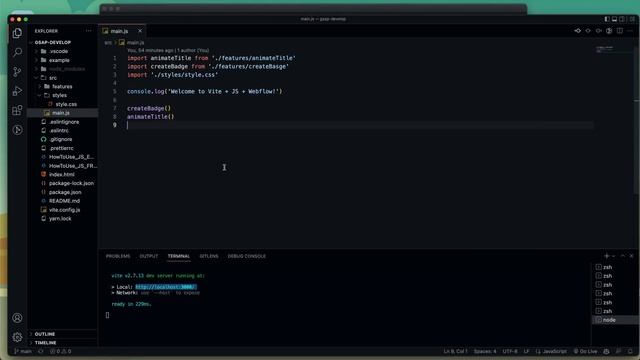
Task: Open the .prettierrc file
Action: tap(62, 148)
